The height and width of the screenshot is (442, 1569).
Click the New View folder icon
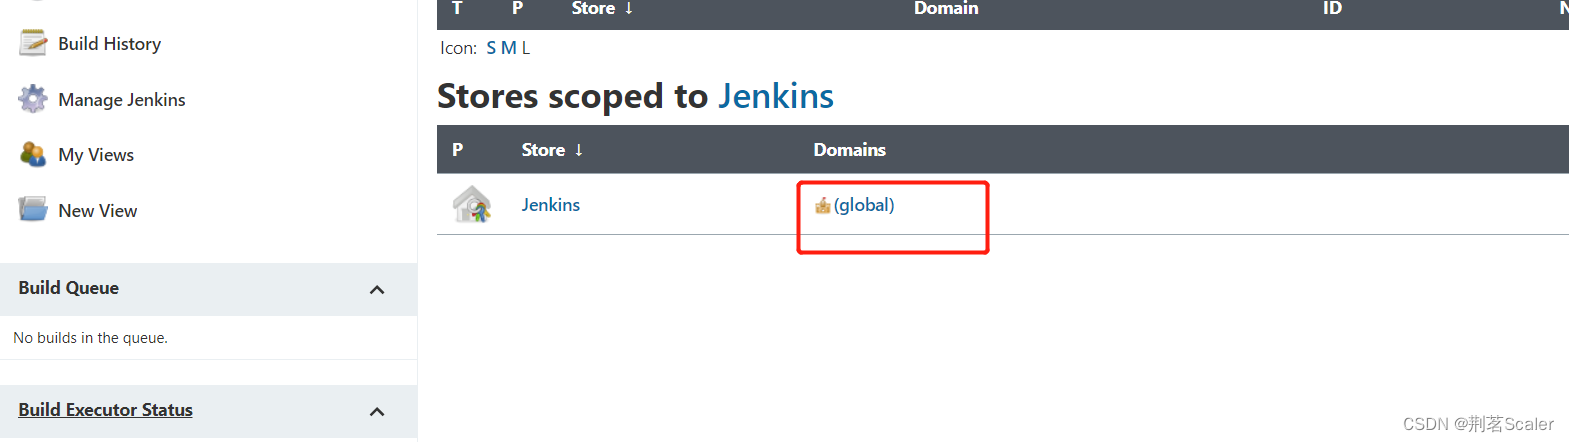pos(33,209)
